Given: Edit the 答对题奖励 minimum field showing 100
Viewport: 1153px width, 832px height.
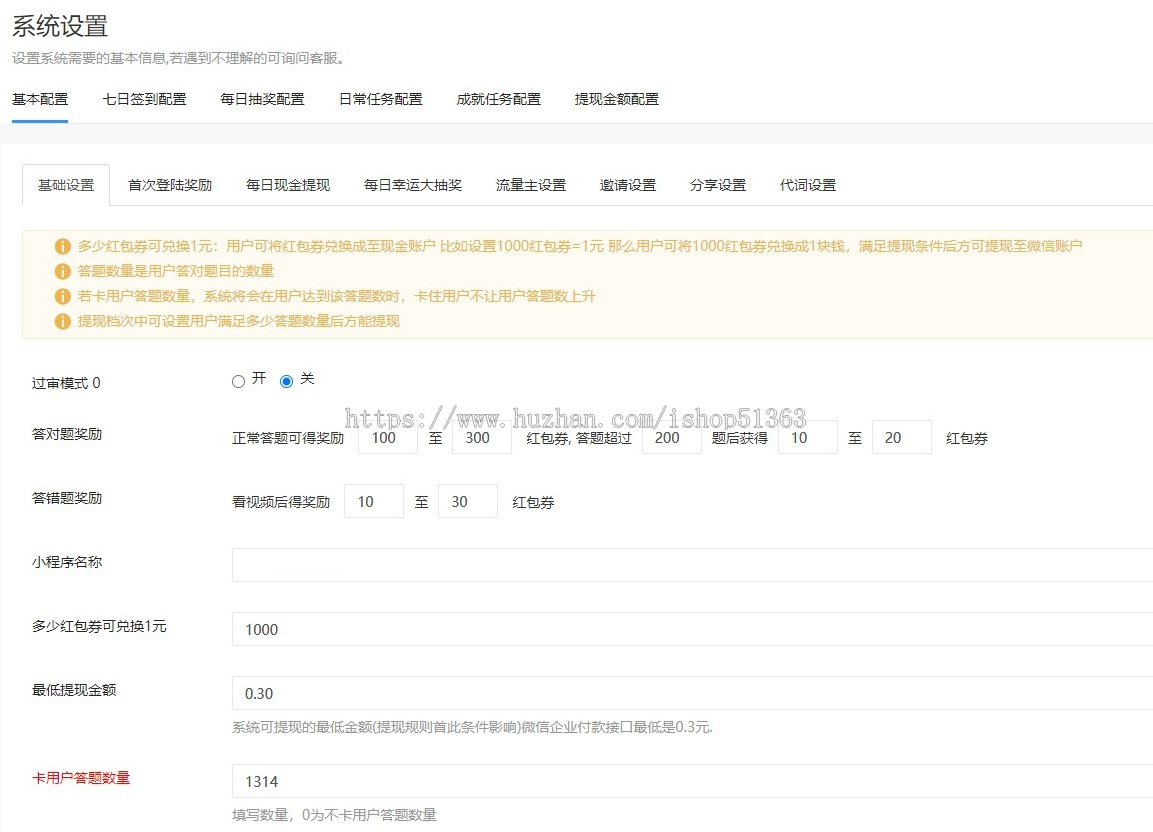Looking at the screenshot, I should click(388, 438).
